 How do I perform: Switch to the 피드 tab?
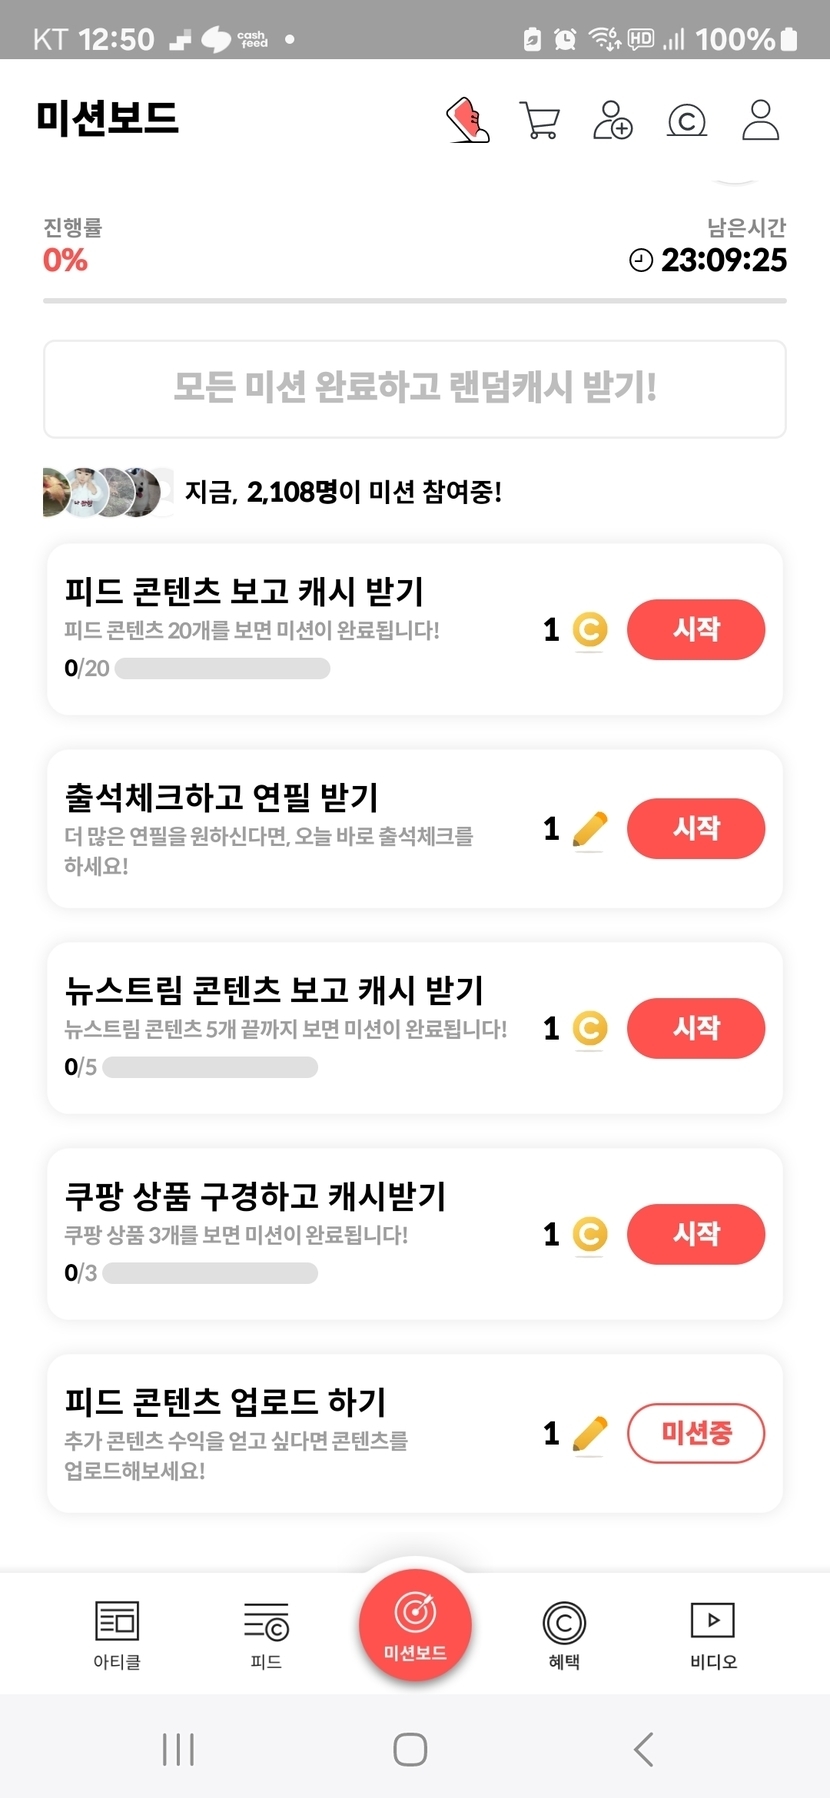(x=266, y=1633)
